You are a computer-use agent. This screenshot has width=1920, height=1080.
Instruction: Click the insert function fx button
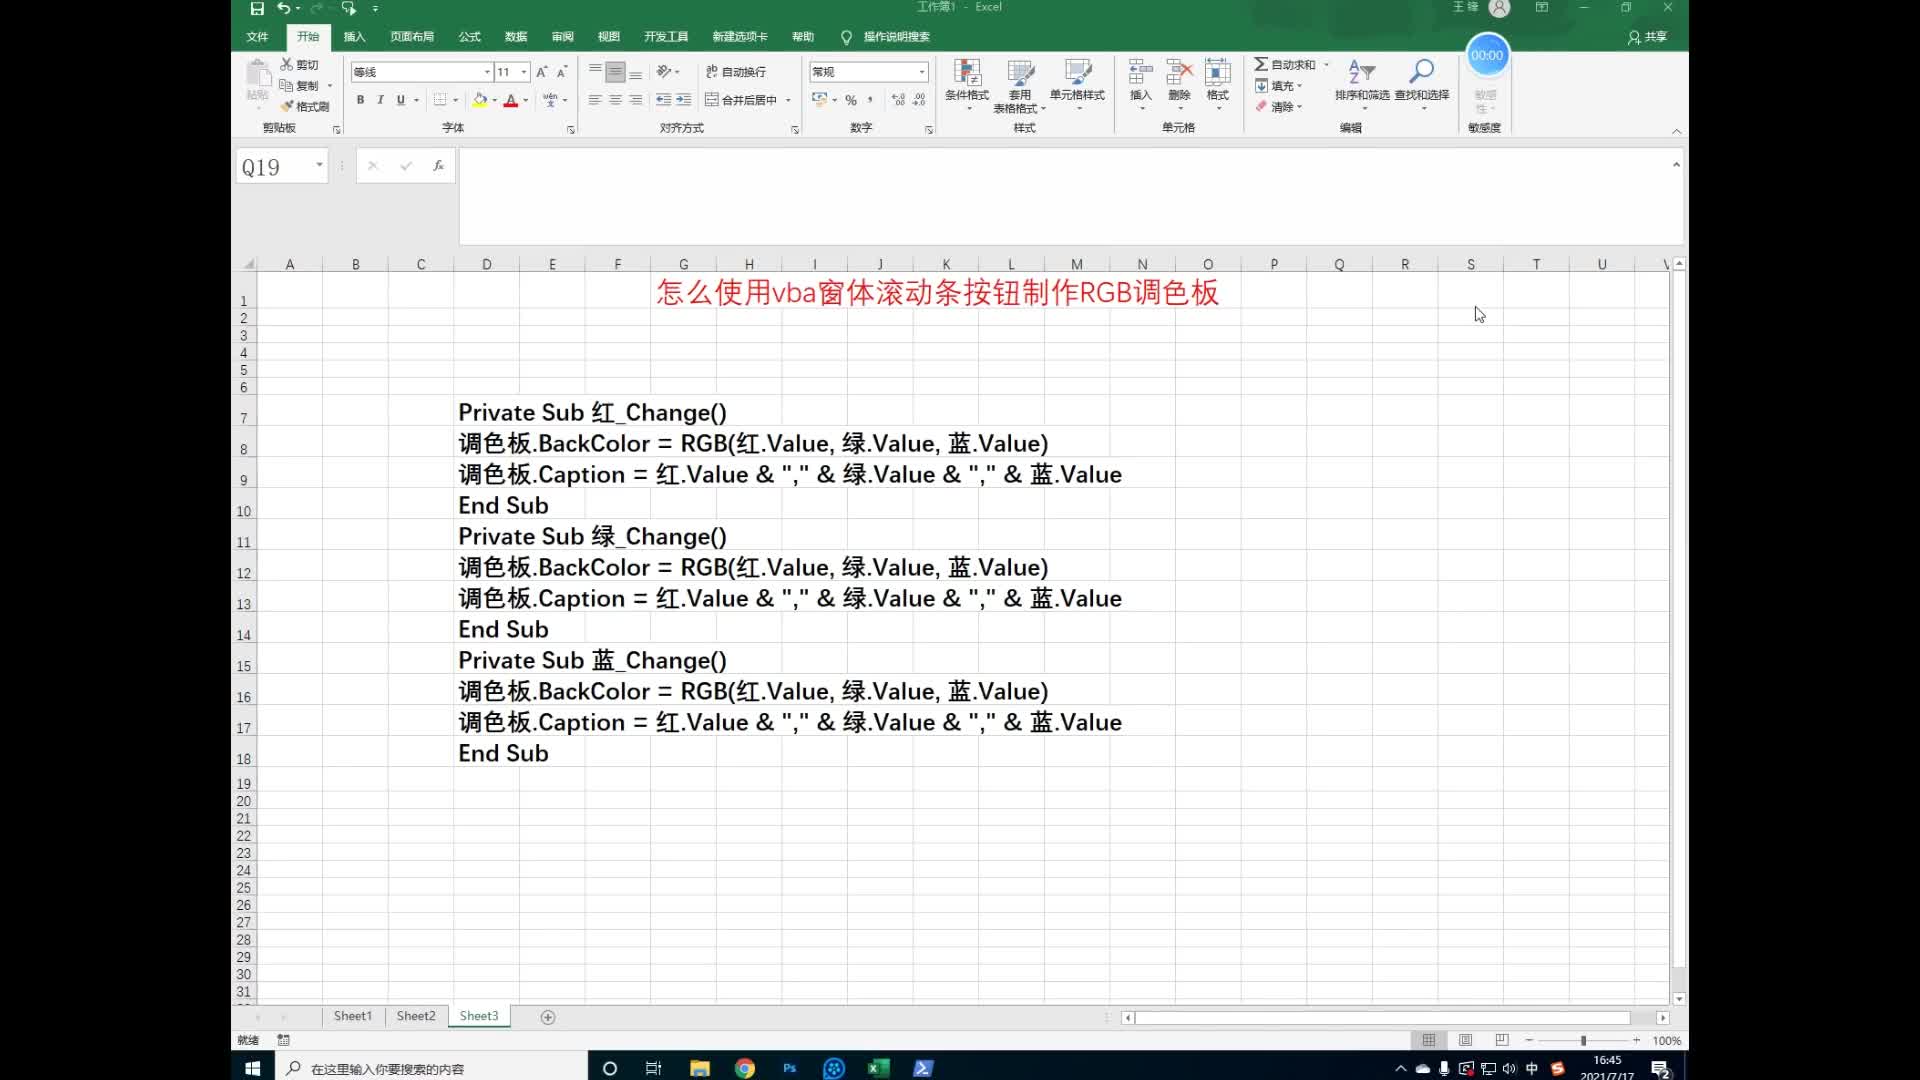[438, 166]
